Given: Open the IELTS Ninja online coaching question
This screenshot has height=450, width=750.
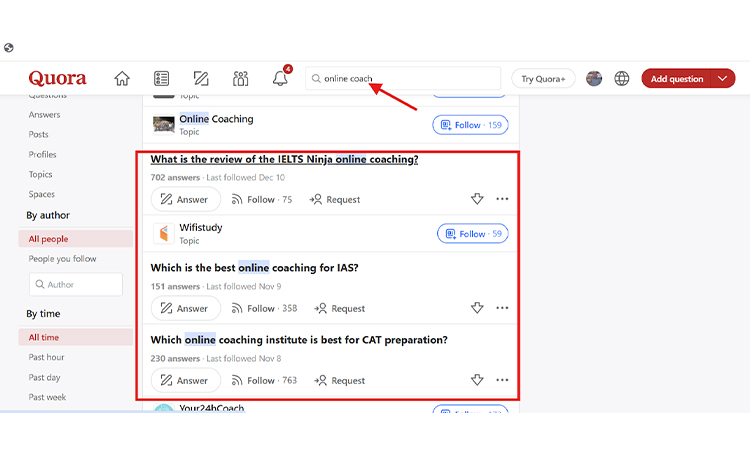Looking at the screenshot, I should [x=284, y=159].
